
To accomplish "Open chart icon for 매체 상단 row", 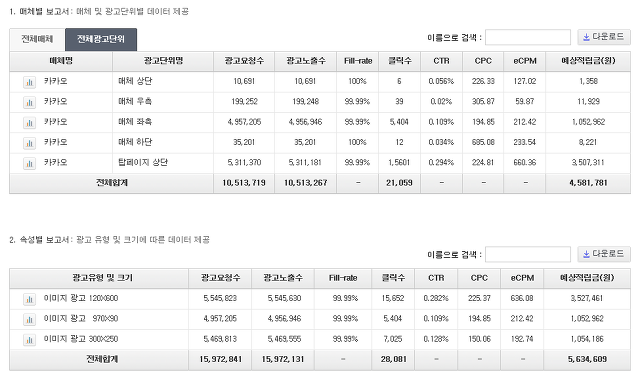I will coord(29,82).
